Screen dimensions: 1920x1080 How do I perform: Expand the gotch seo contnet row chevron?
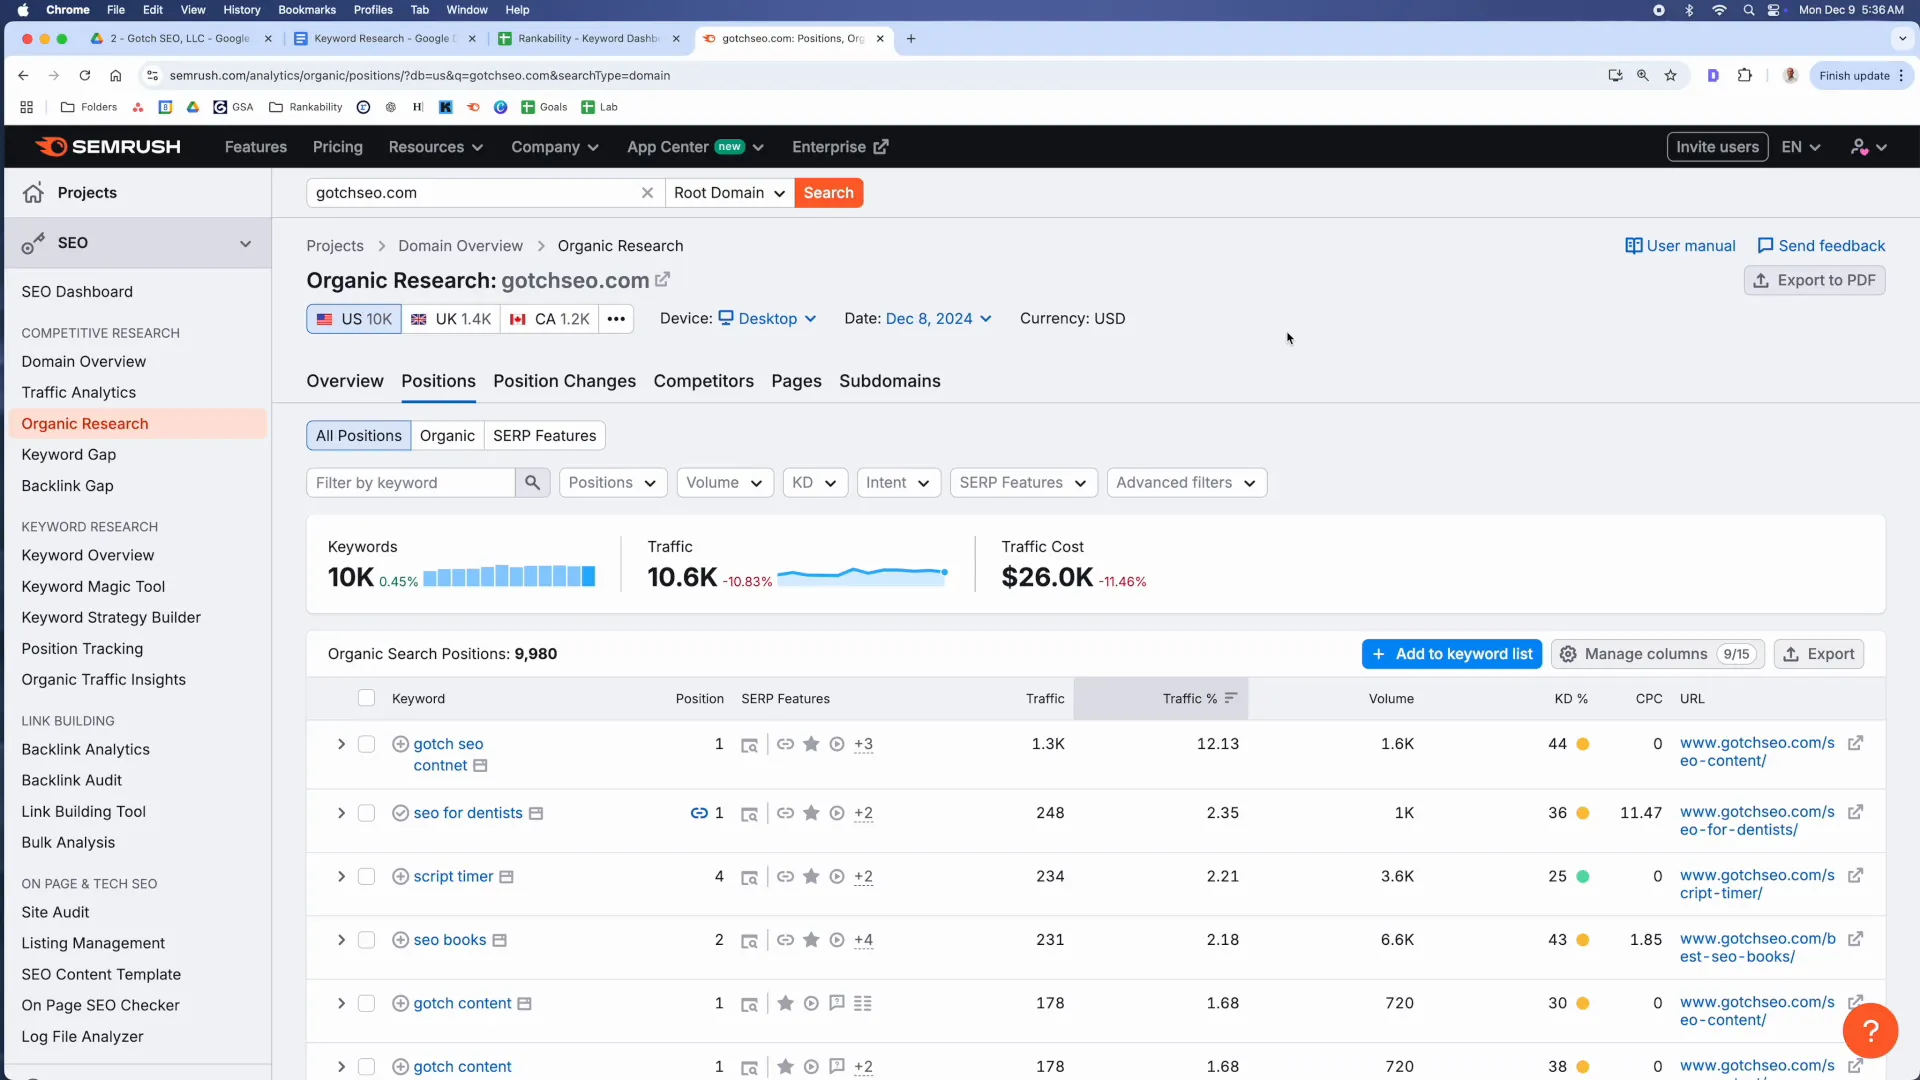click(x=341, y=744)
